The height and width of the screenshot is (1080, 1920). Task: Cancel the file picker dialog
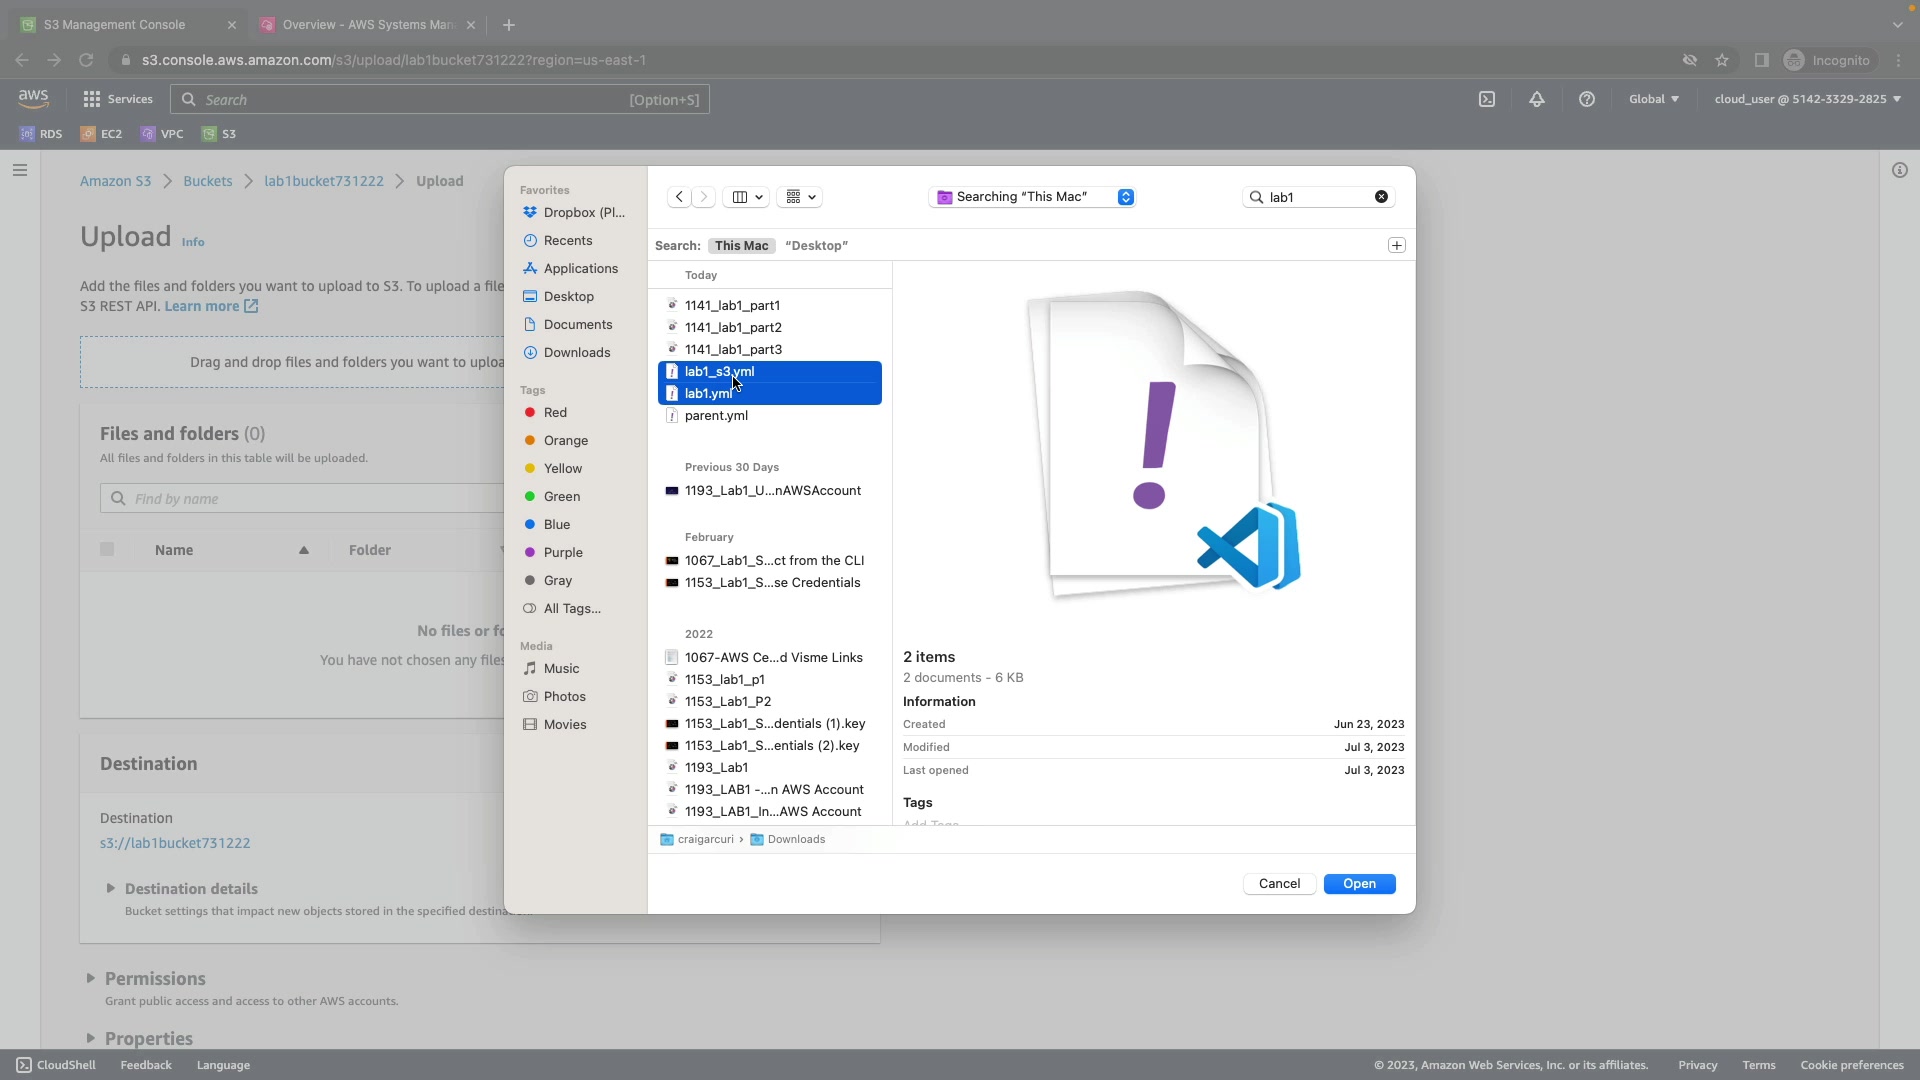(1279, 884)
